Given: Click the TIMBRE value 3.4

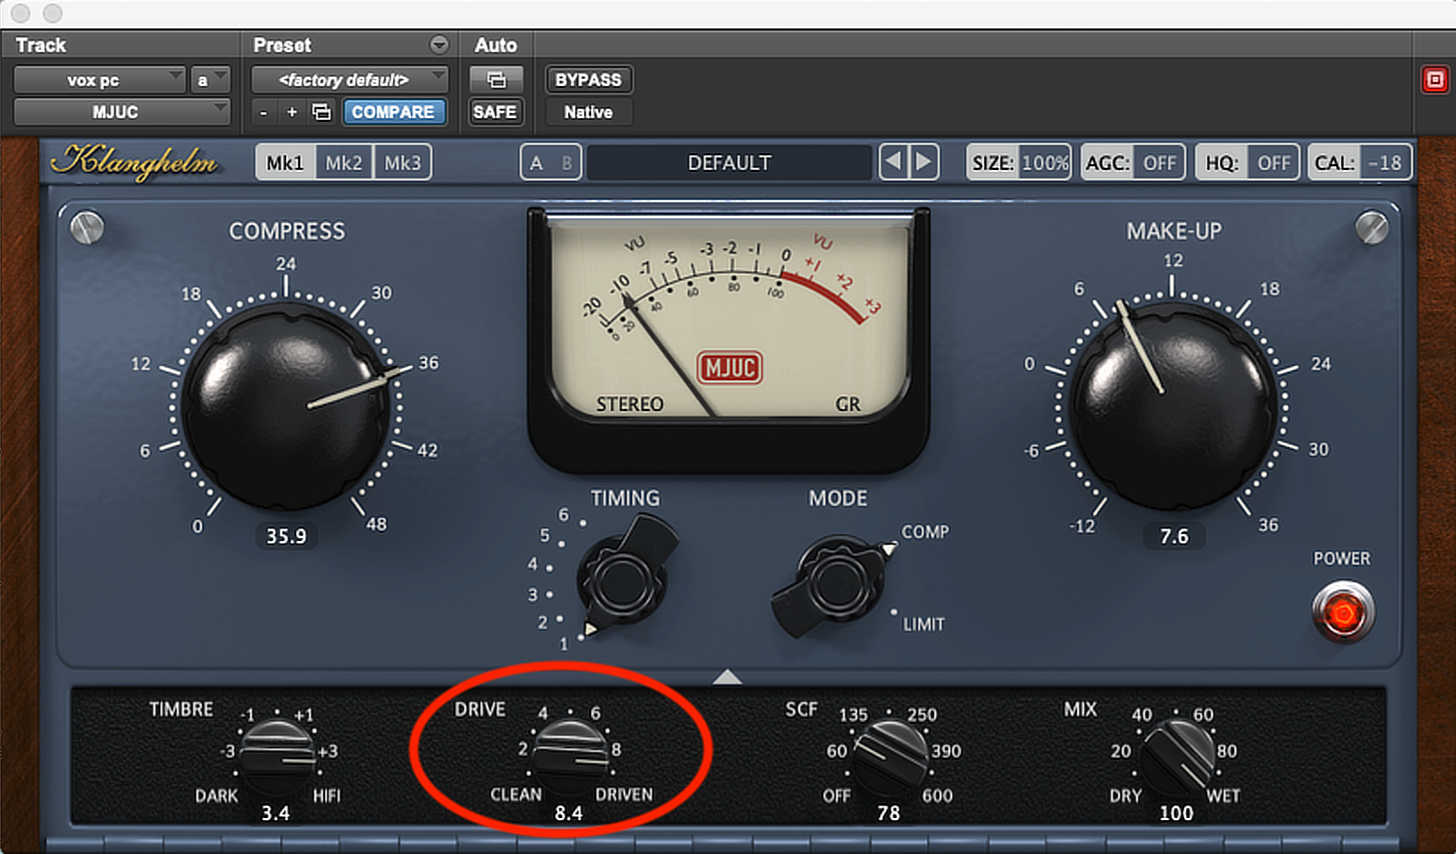Looking at the screenshot, I should 276,813.
